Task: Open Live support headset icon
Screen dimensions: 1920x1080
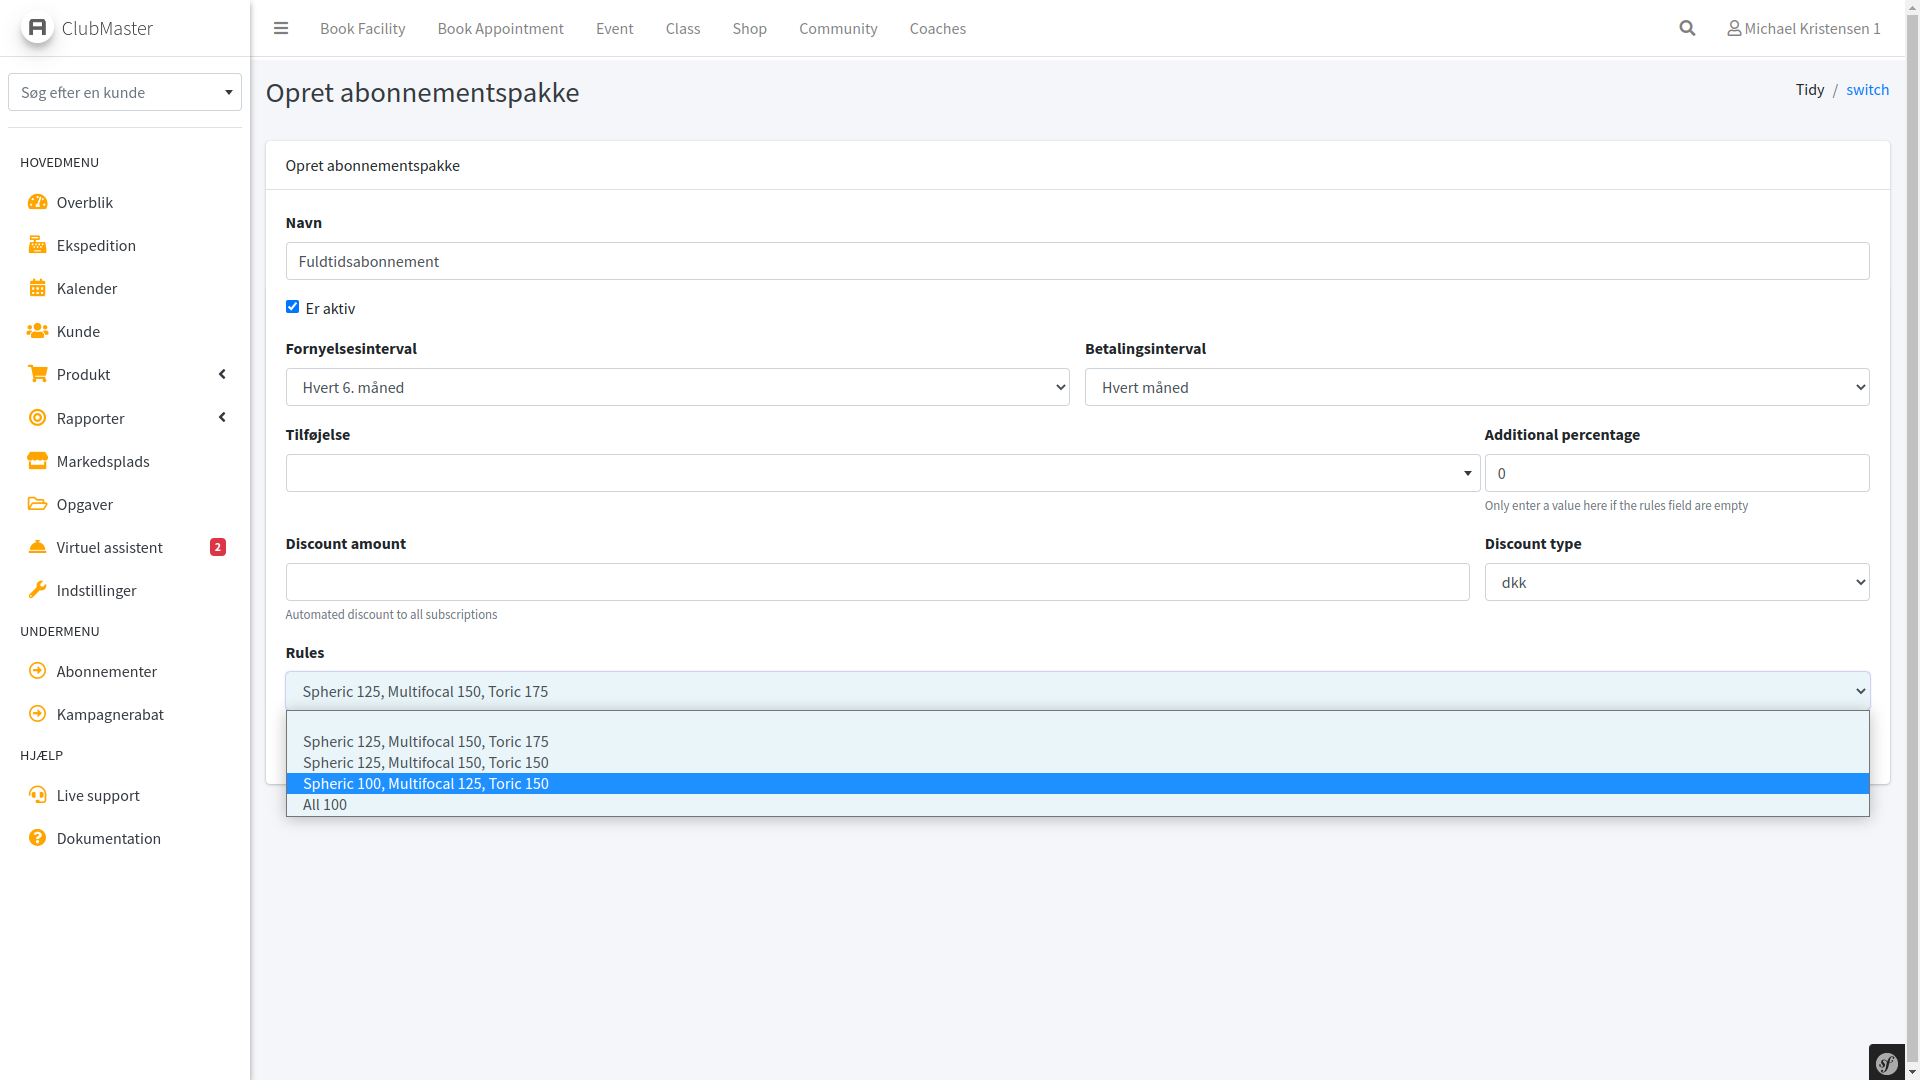Action: 38,795
